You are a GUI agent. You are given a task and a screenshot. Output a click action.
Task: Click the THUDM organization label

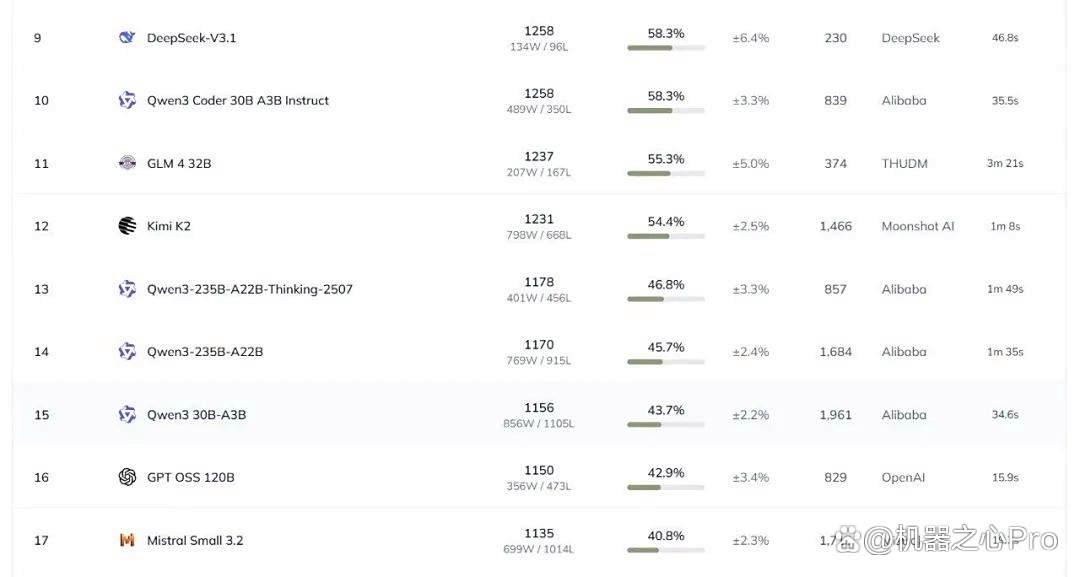tap(904, 163)
